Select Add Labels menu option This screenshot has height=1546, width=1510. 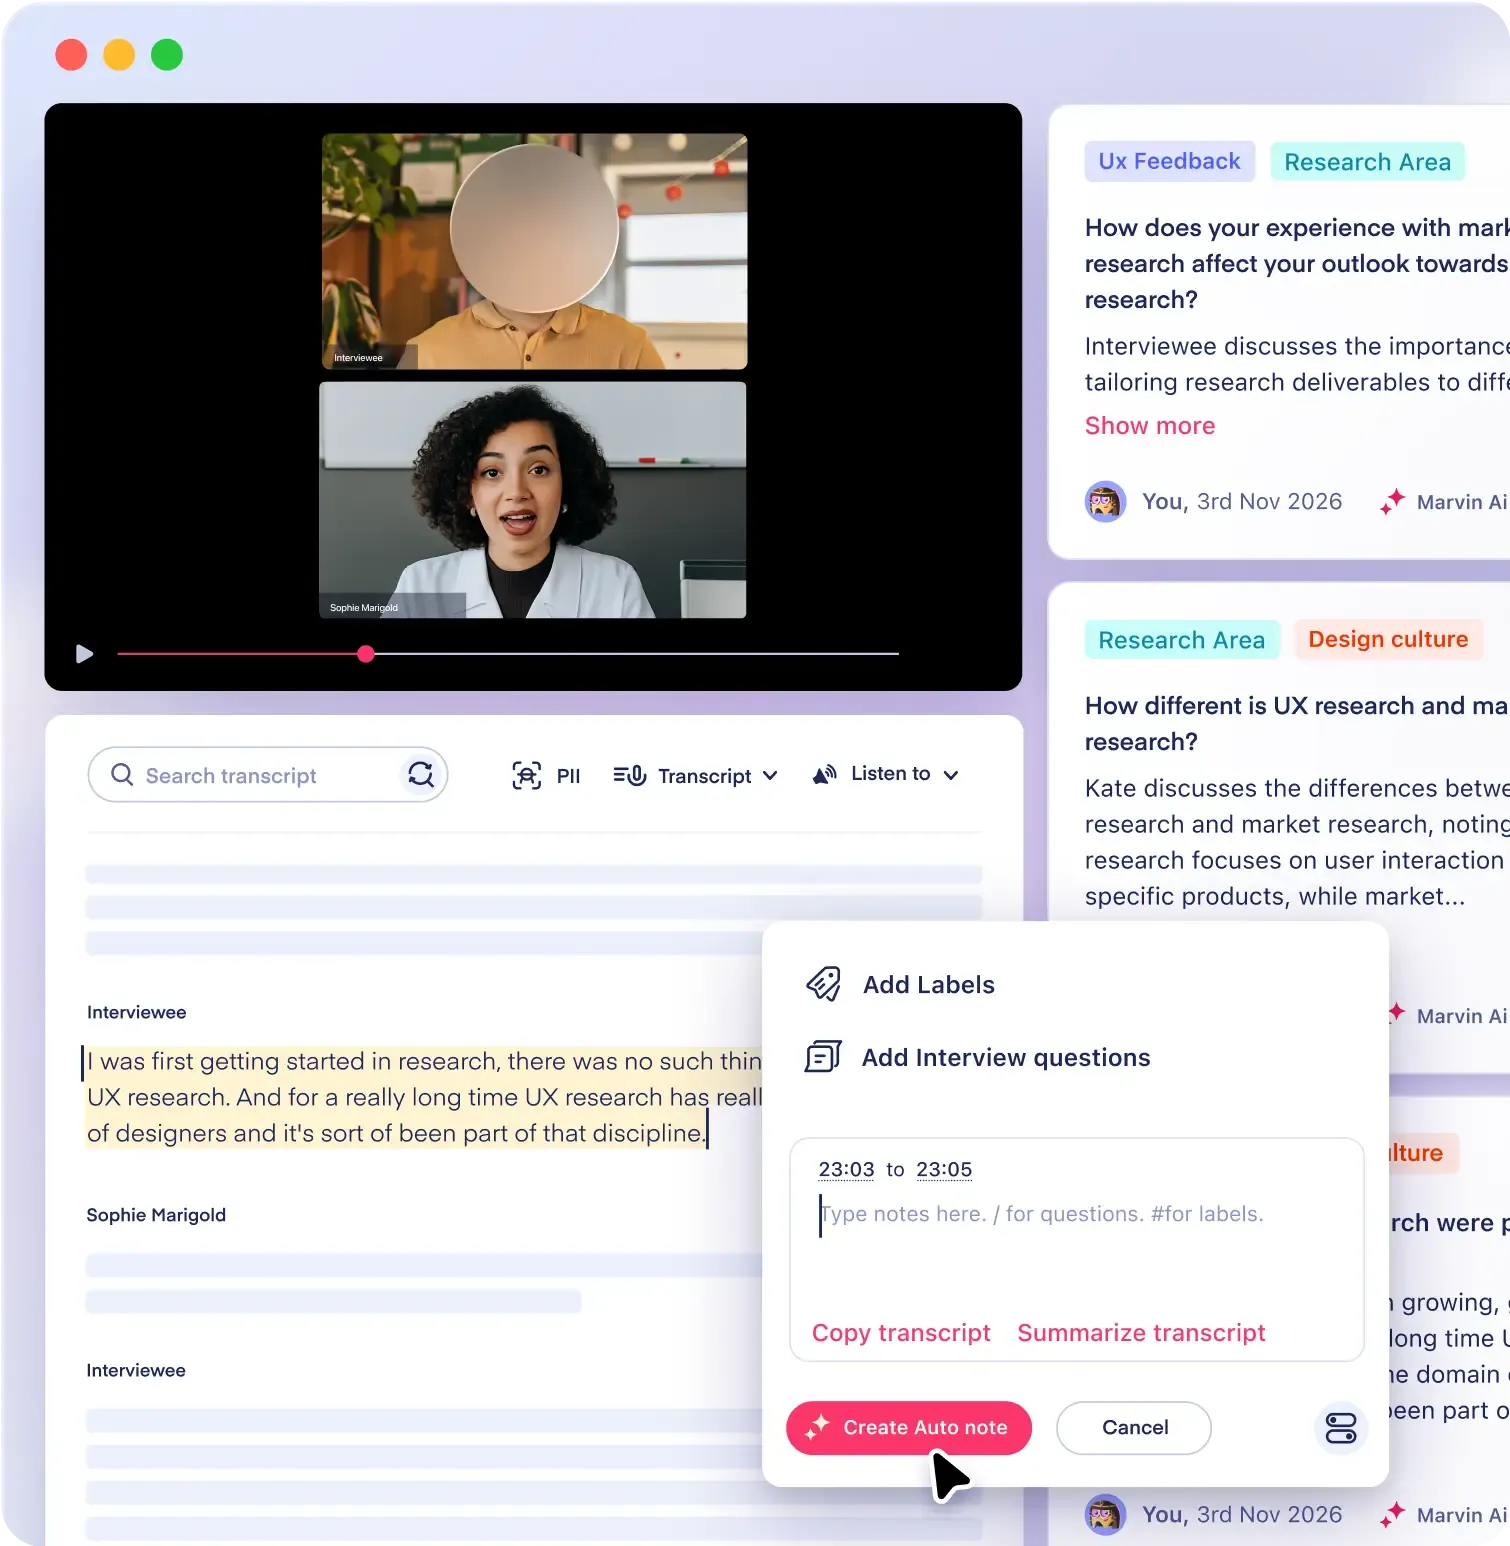(x=928, y=985)
